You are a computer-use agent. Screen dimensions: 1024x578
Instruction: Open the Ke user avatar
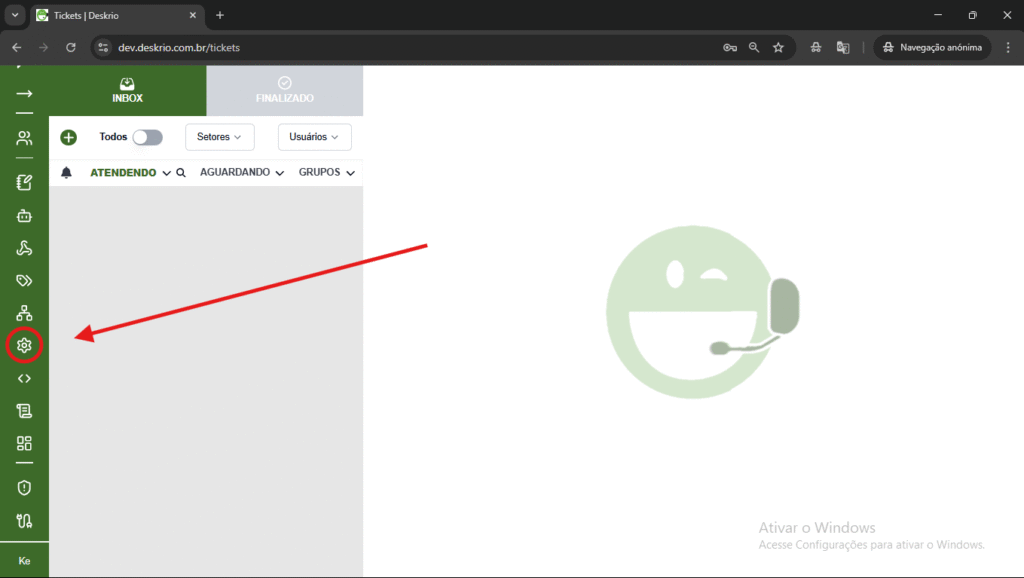point(24,561)
